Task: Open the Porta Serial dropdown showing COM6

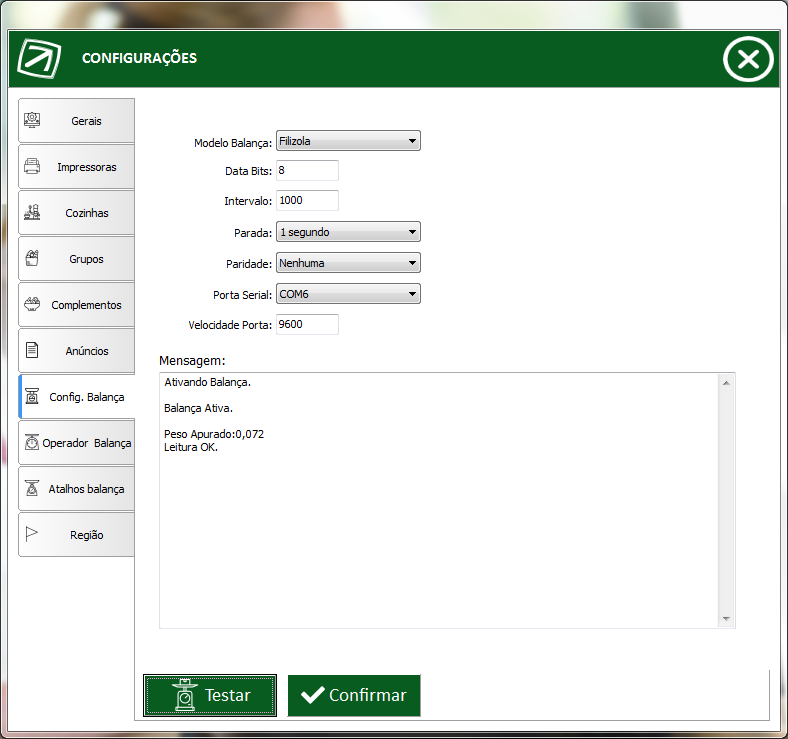Action: (x=348, y=294)
